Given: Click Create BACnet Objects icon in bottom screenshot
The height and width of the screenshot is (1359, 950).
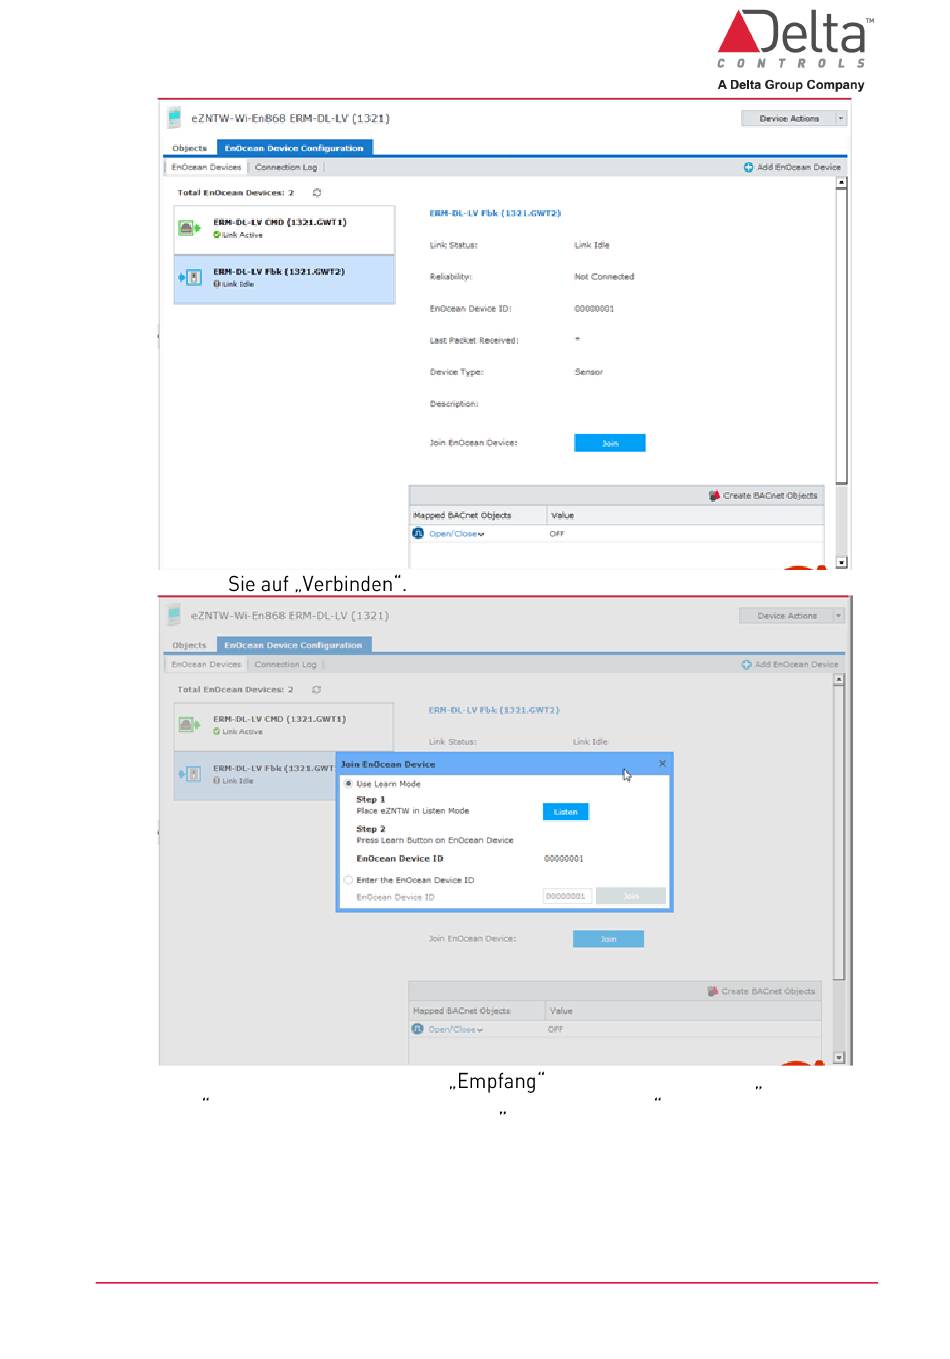Looking at the screenshot, I should [x=713, y=991].
